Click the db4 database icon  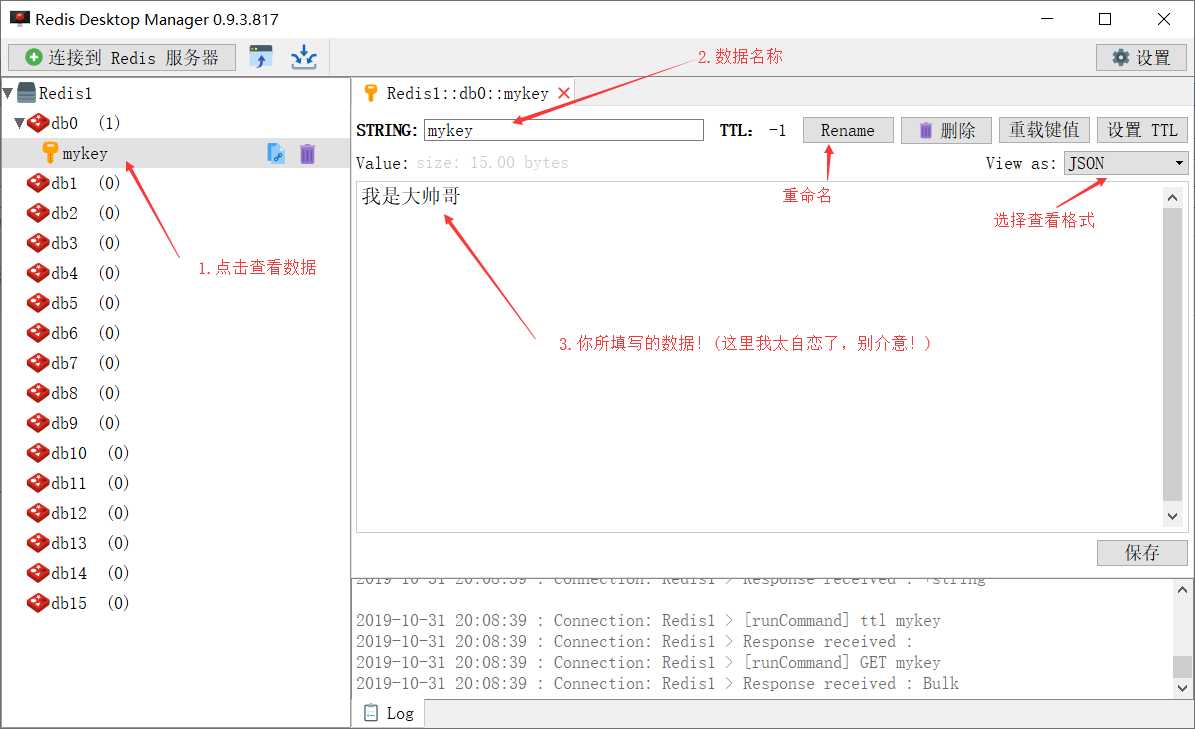(38, 273)
